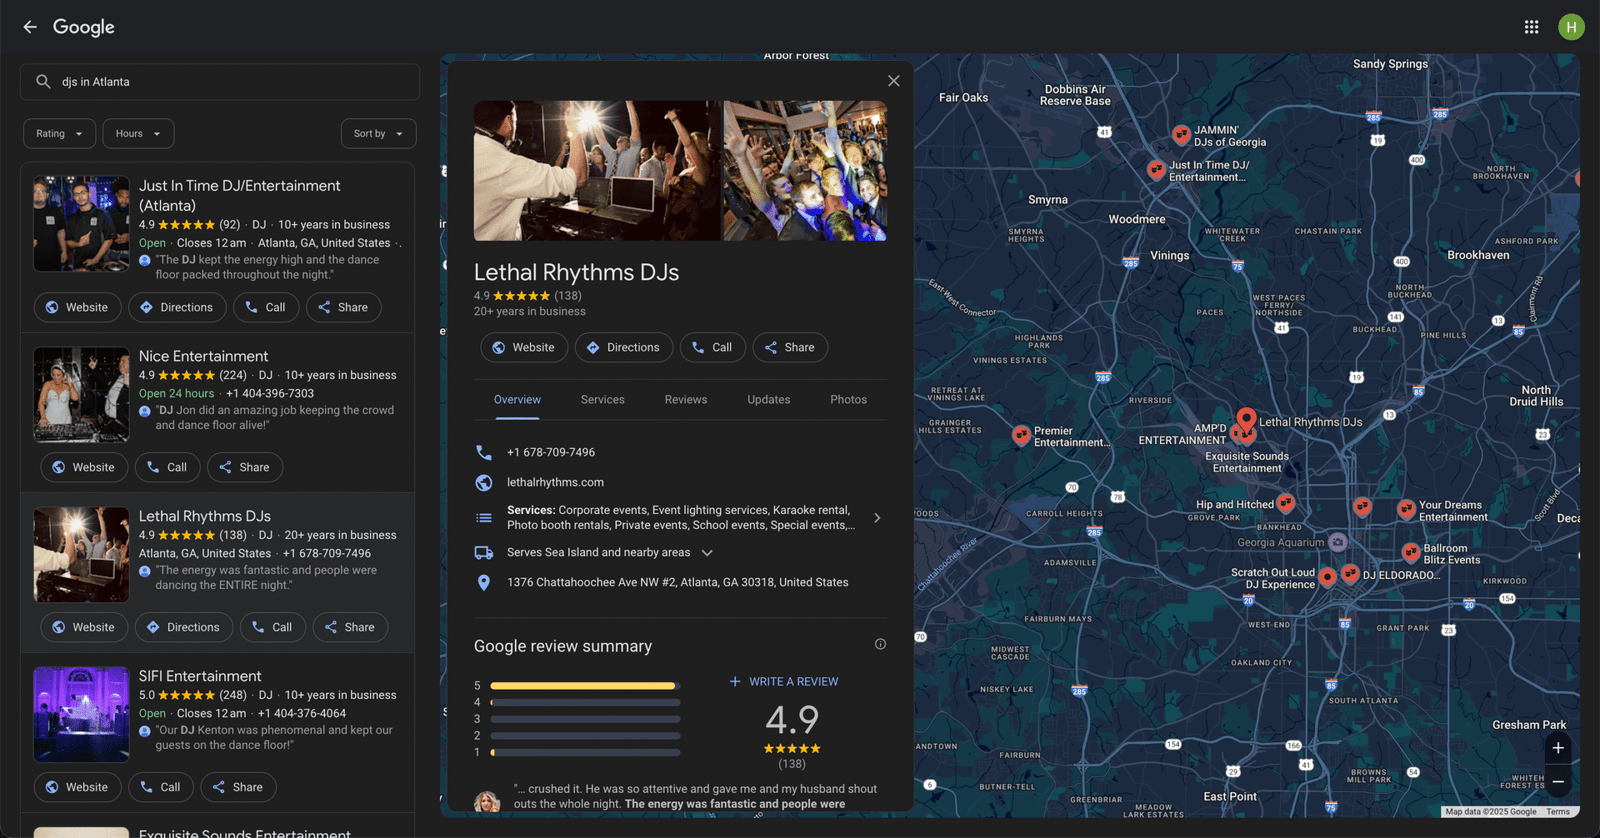This screenshot has width=1600, height=838.
Task: Open Just In Time DJ/Entertainment title
Action: coord(240,195)
